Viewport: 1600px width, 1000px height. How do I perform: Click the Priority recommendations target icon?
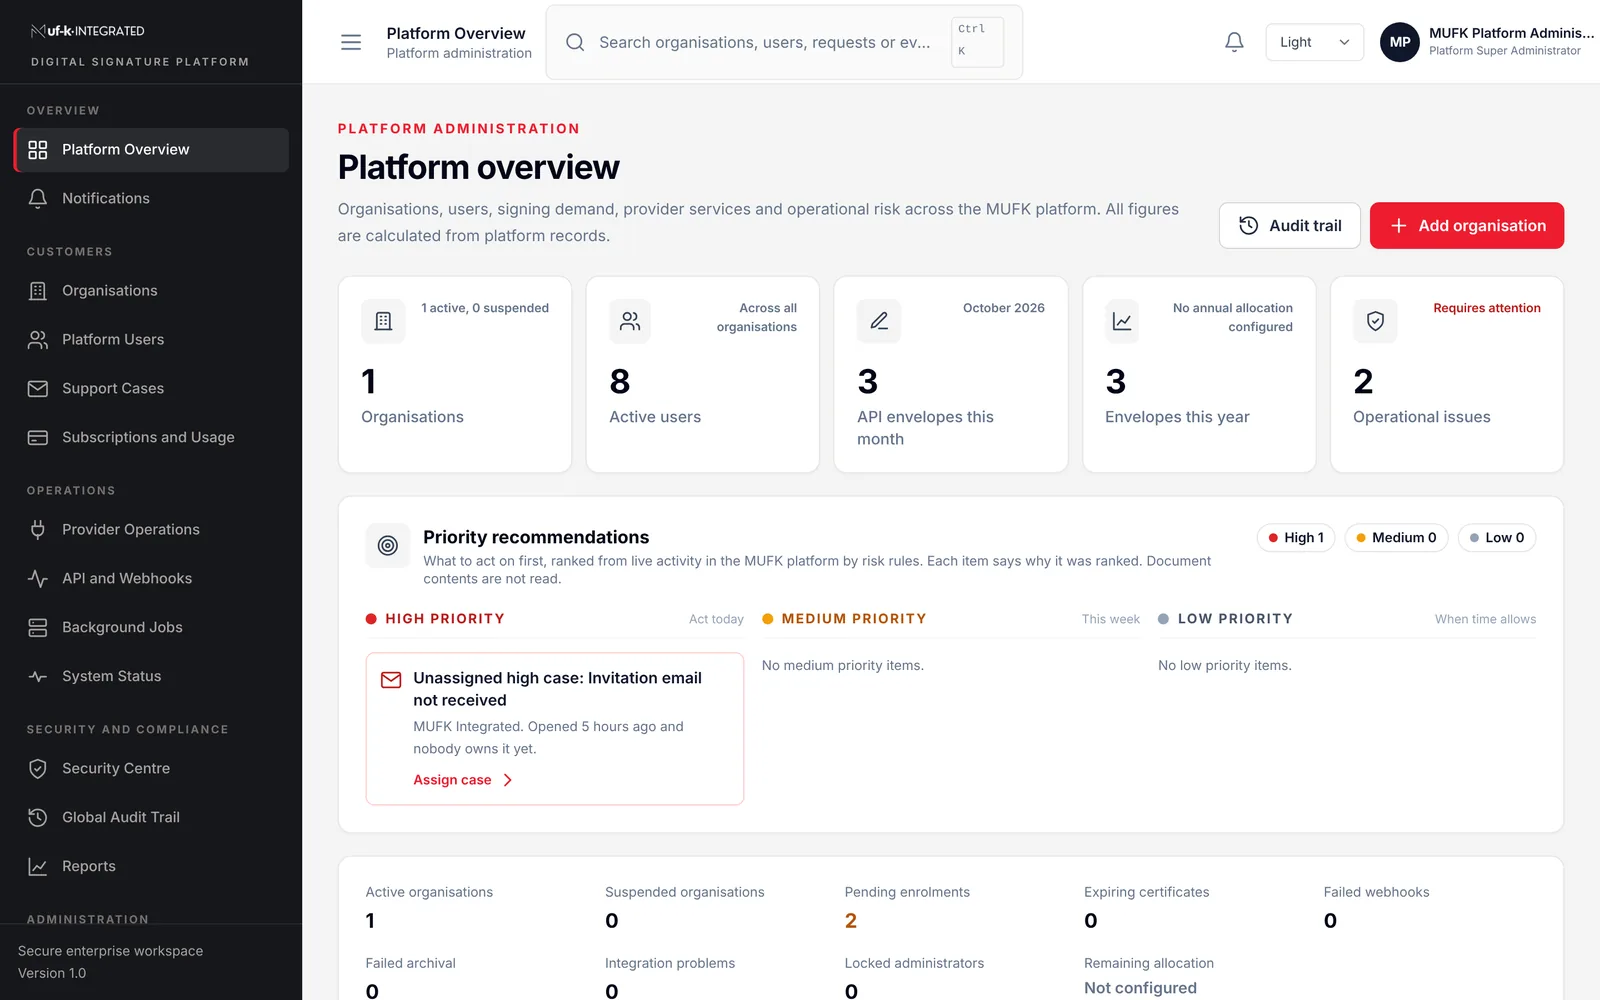click(388, 545)
